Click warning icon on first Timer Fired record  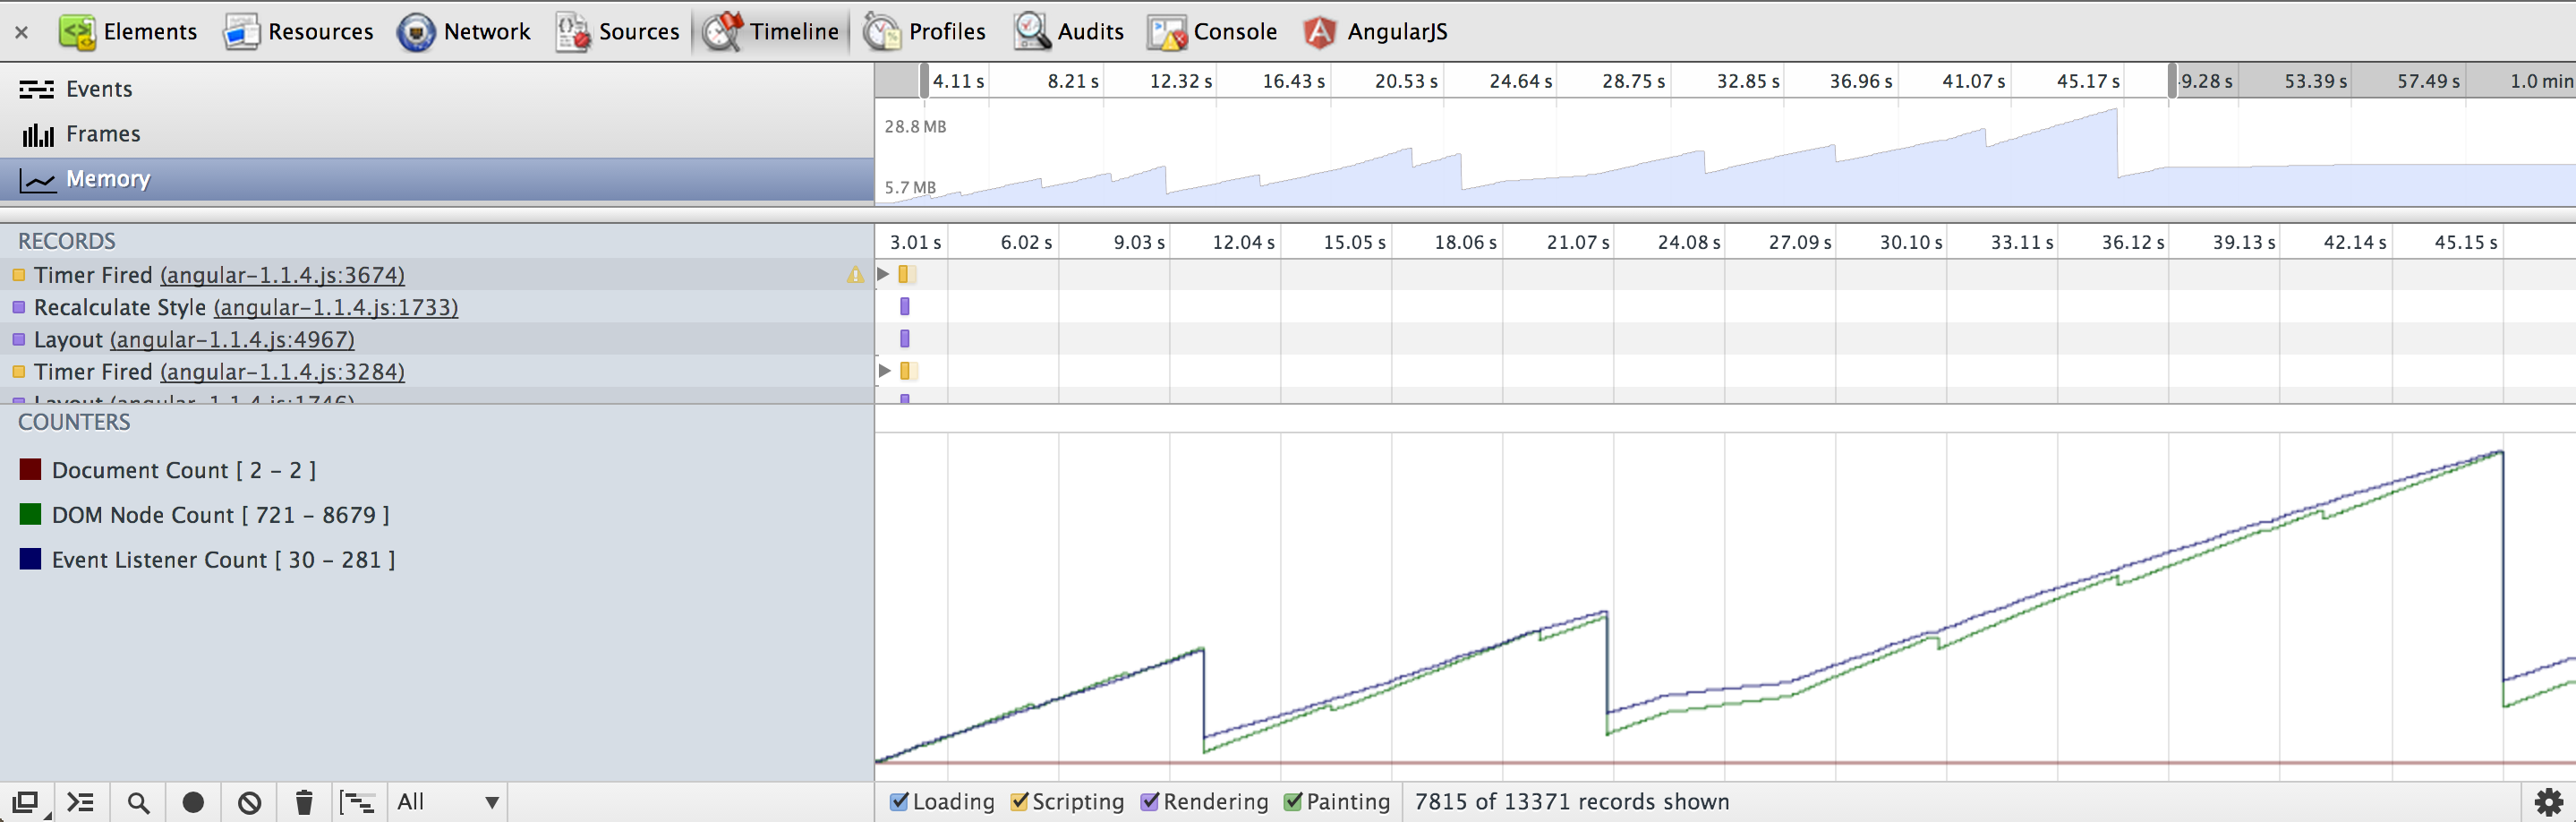point(855,275)
